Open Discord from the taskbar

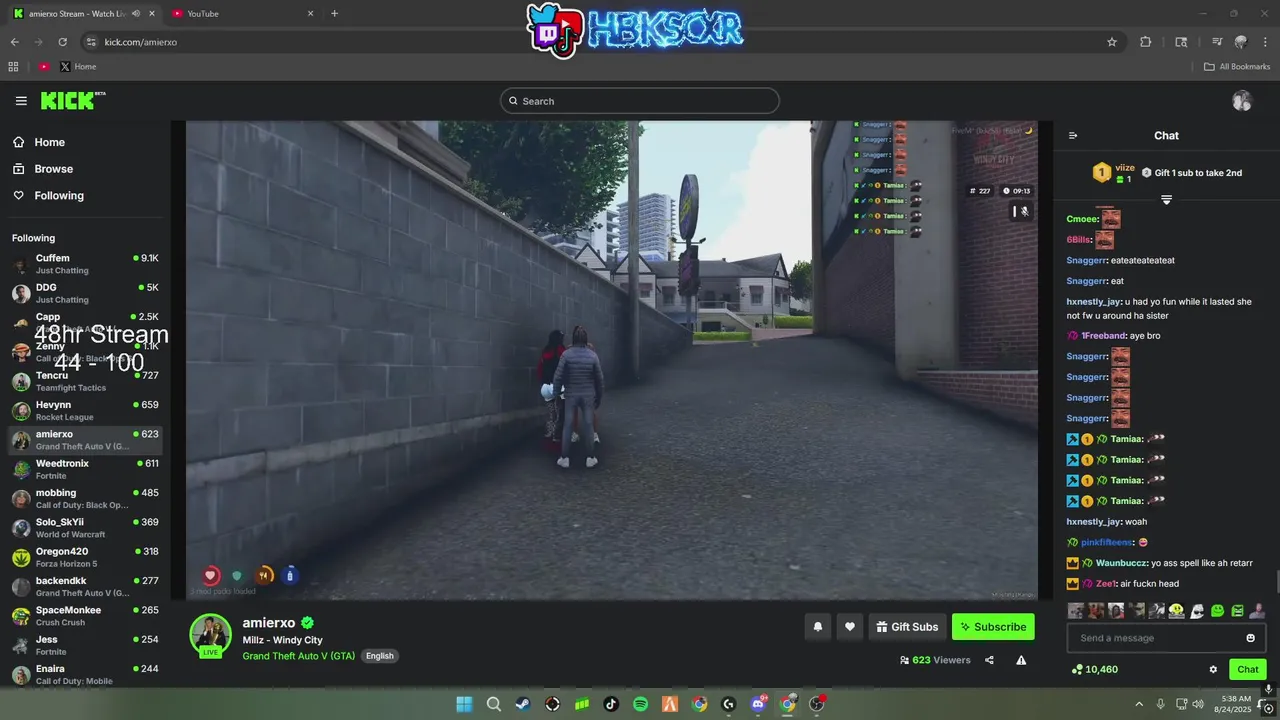click(x=758, y=704)
